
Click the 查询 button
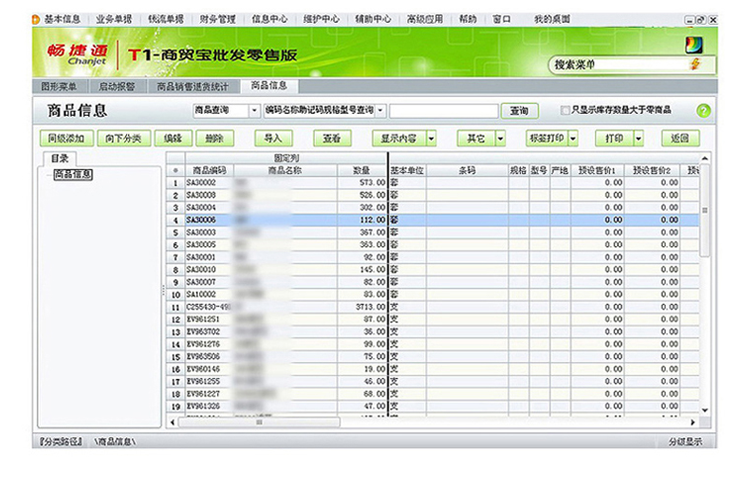pyautogui.click(x=519, y=111)
